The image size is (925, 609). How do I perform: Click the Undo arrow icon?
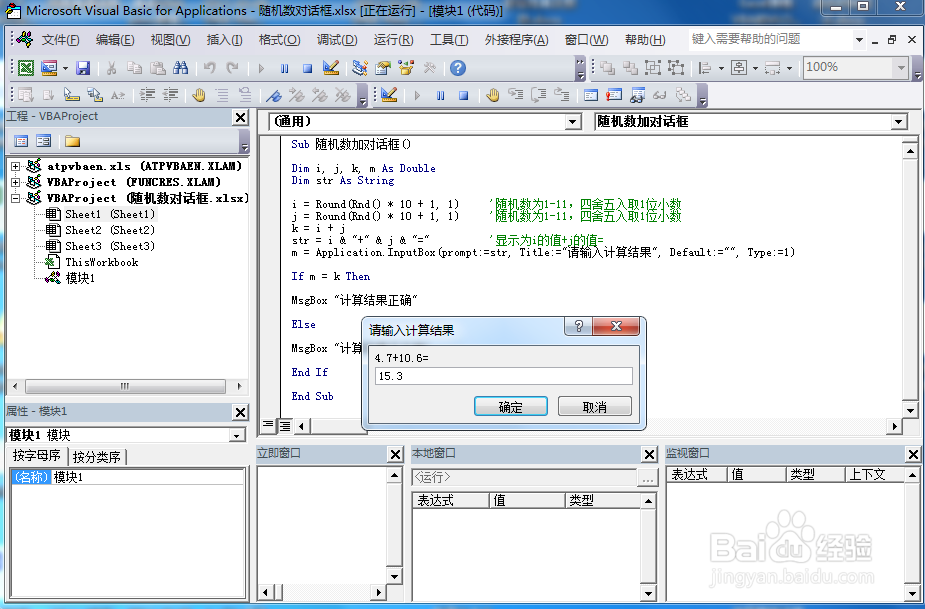[x=209, y=68]
